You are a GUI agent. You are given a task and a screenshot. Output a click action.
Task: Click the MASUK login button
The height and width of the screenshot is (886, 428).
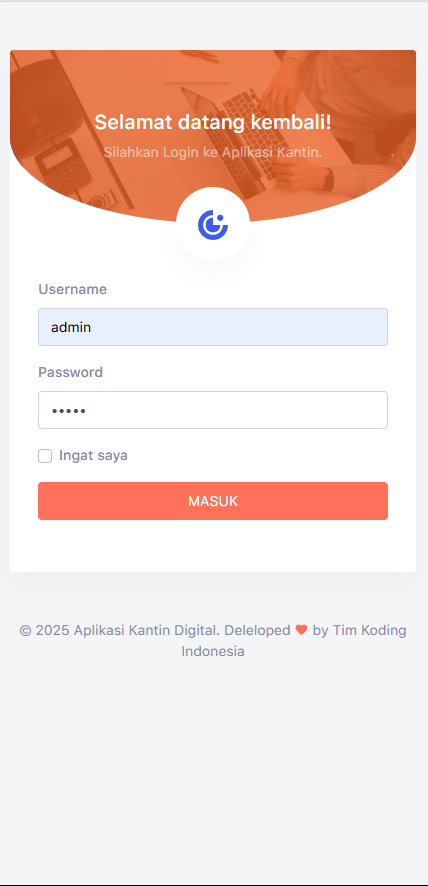coord(213,501)
